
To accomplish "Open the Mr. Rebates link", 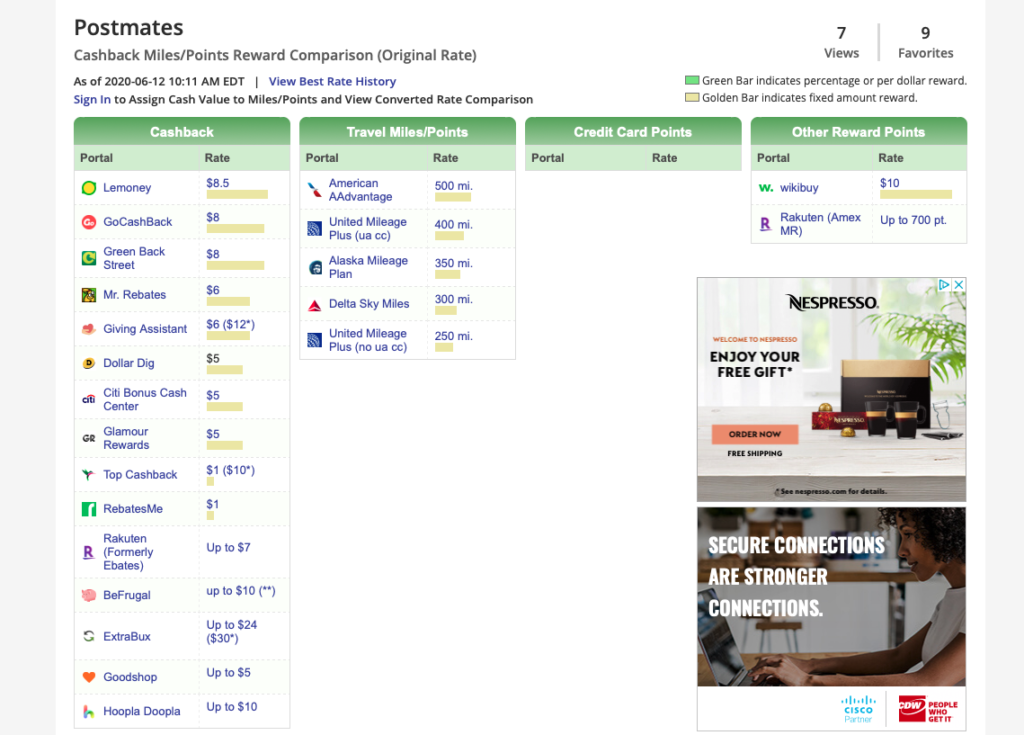I will [x=135, y=295].
